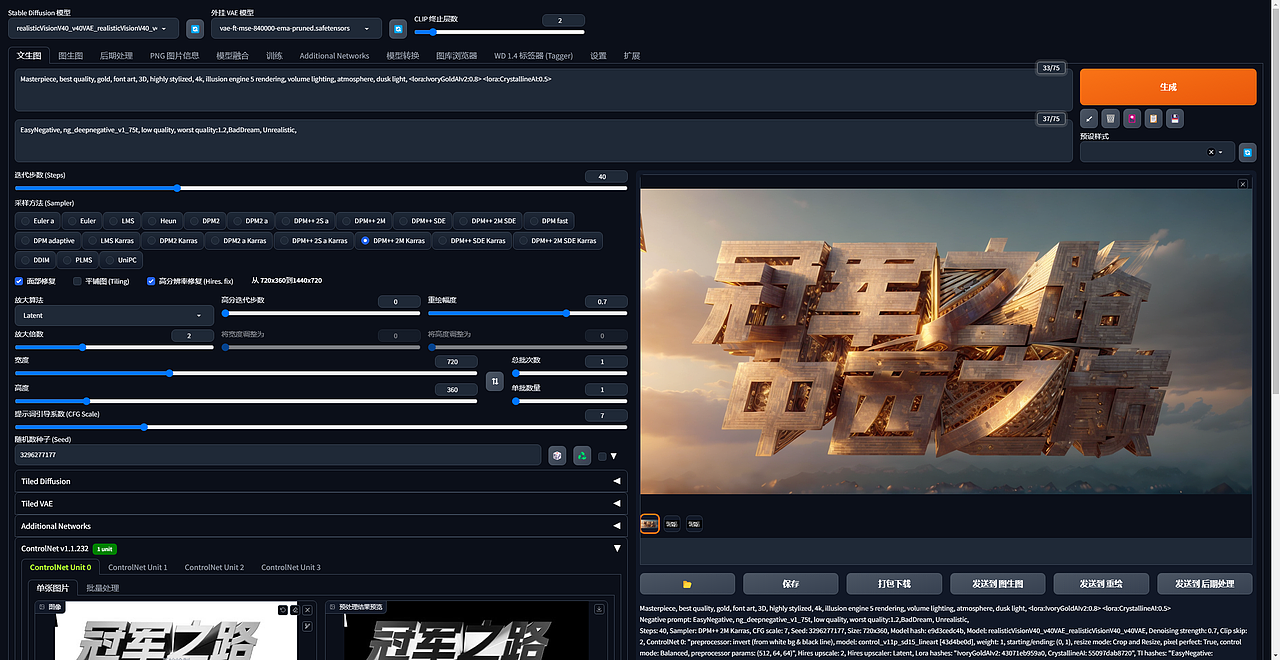The height and width of the screenshot is (660, 1280).
Task: Open the brush tool on the ControlNet image
Action: (307, 626)
